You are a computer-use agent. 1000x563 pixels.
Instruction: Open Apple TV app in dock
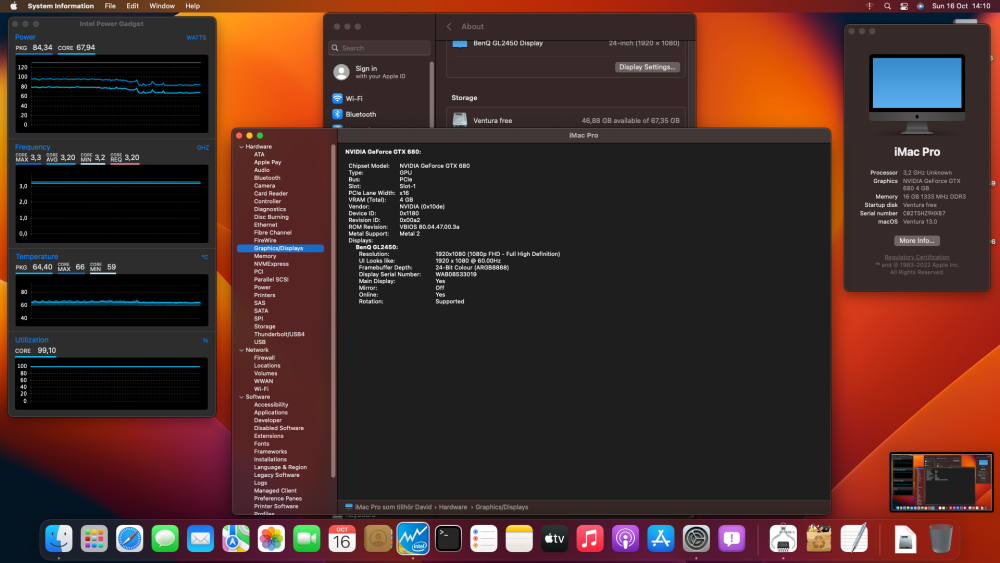pos(554,539)
